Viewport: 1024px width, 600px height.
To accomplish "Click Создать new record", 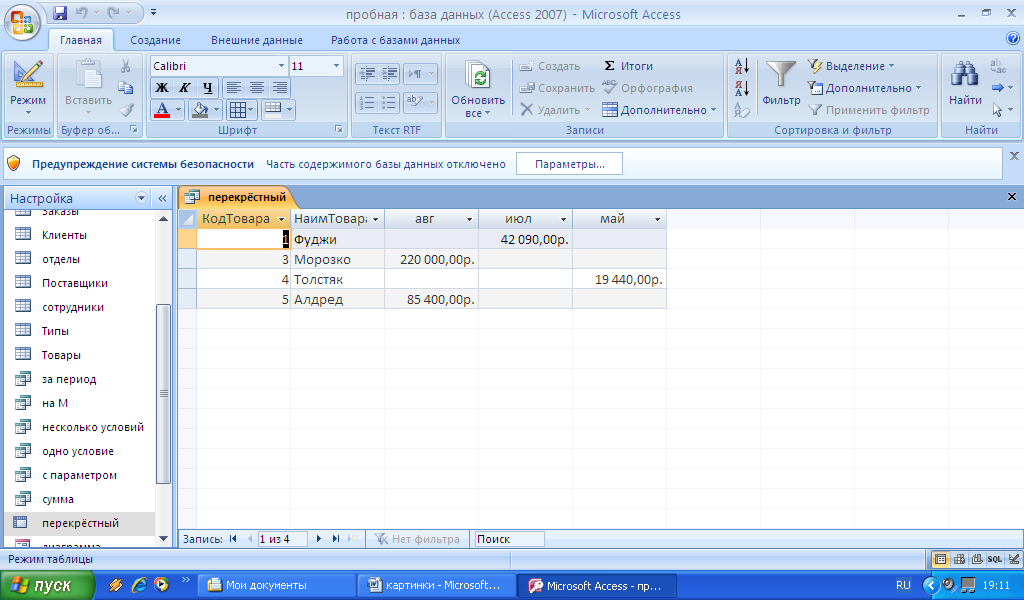I will click(549, 66).
